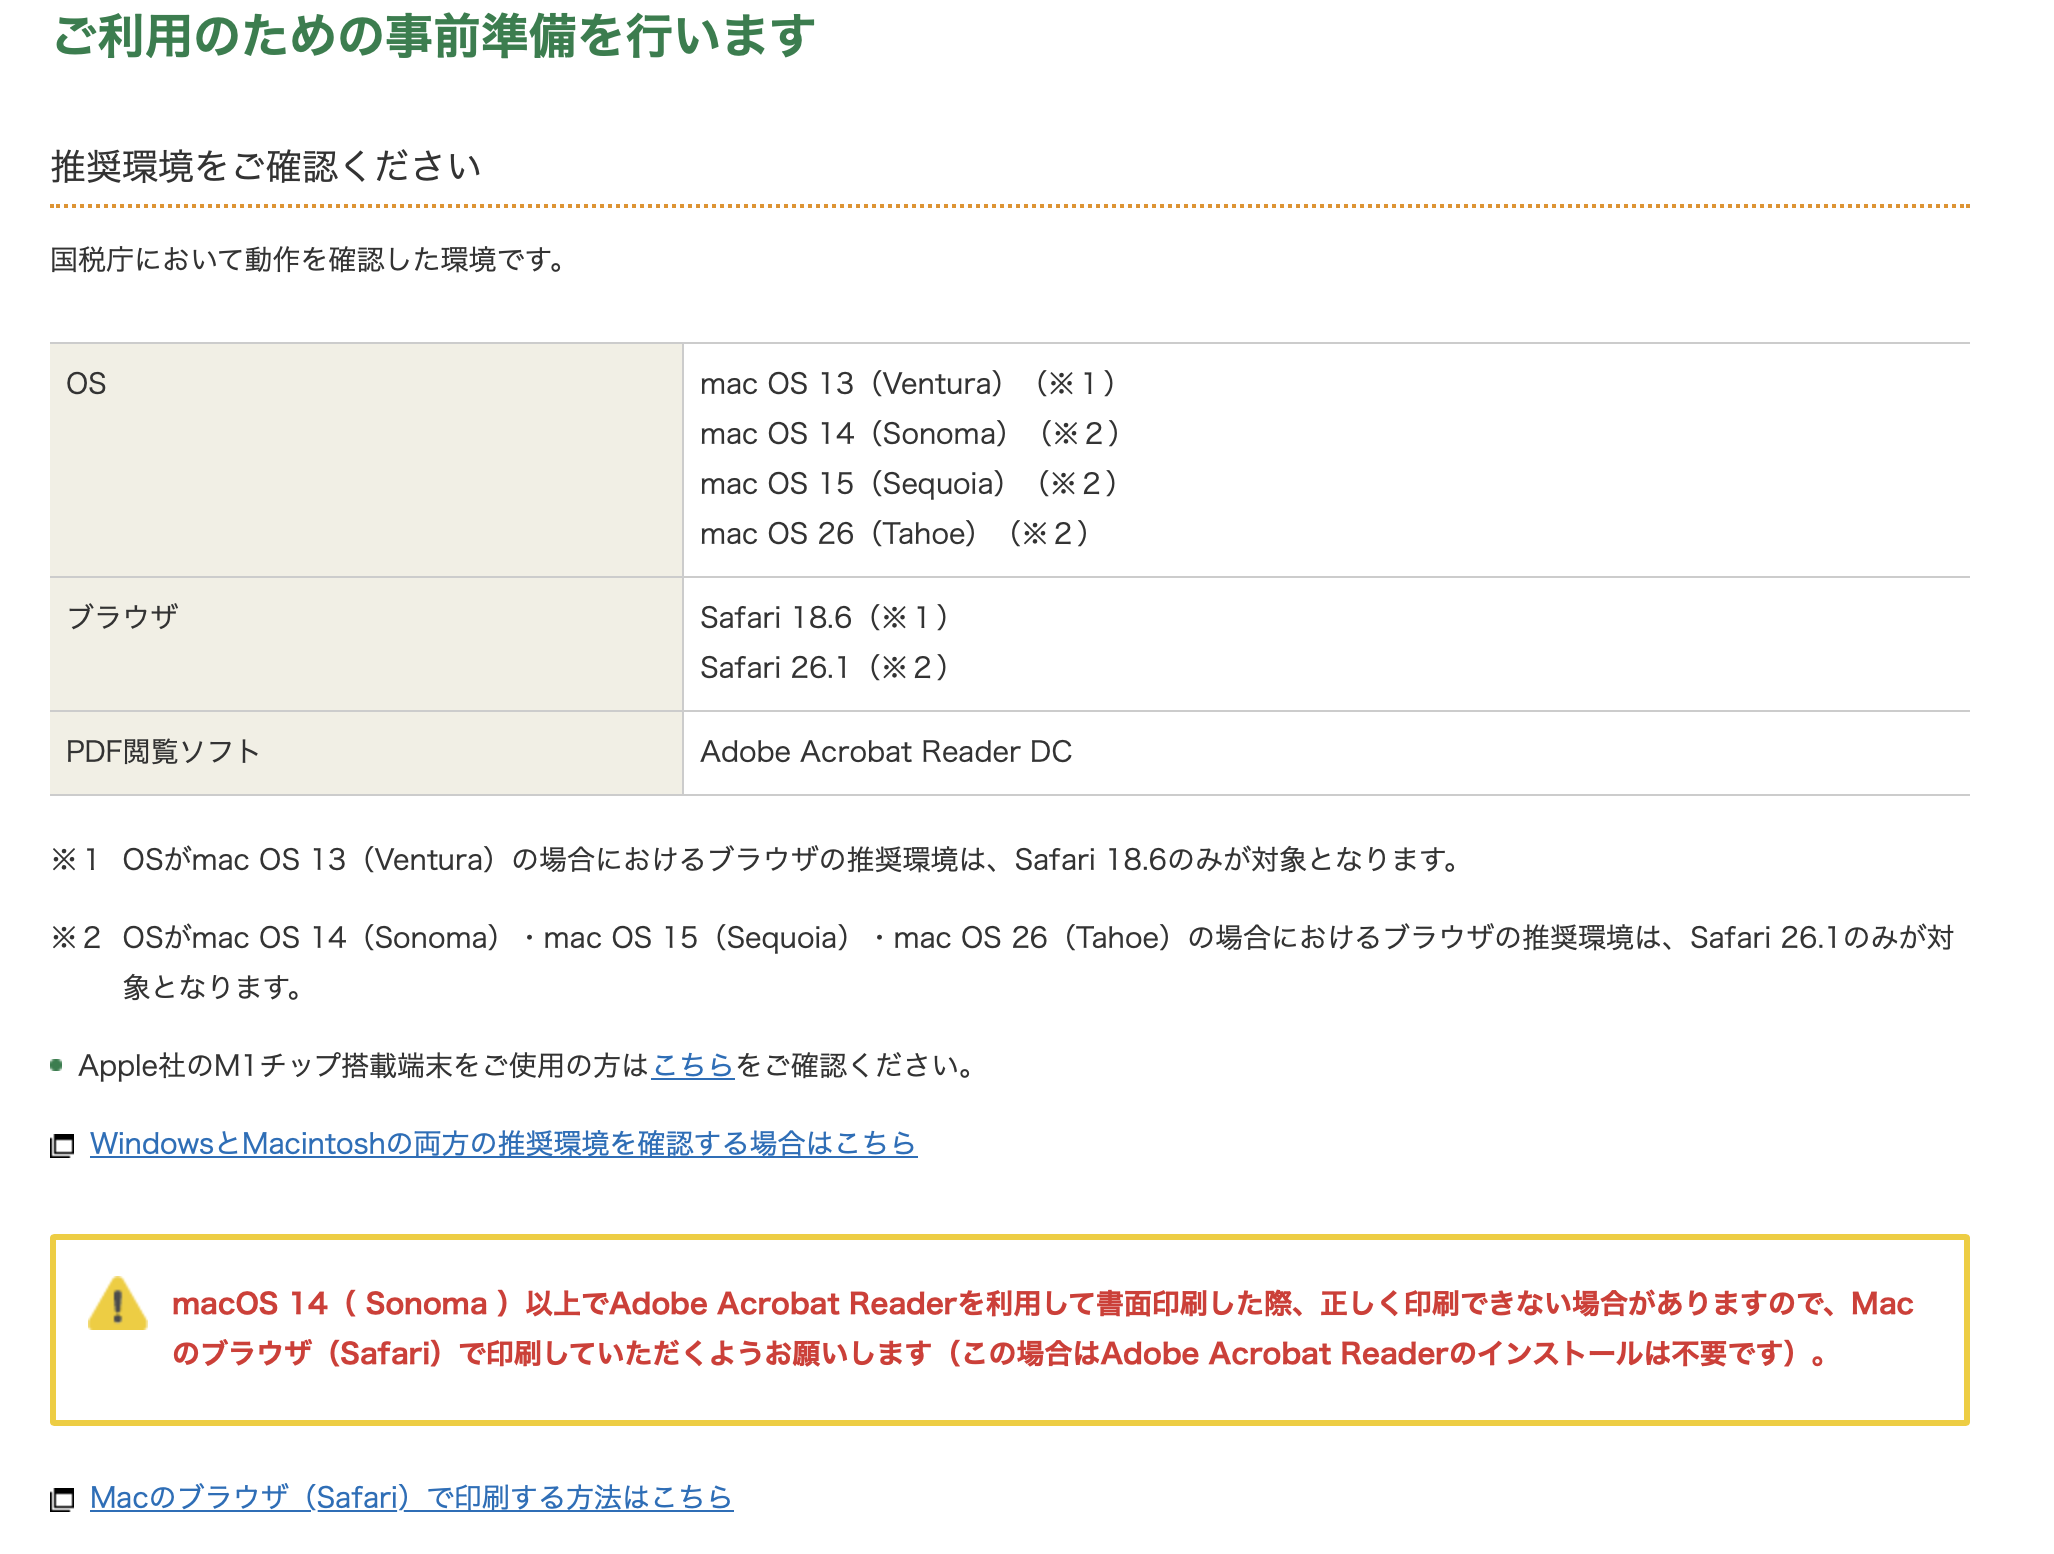Open Macのブラウザ(Safari)で印刷する方法 link
The height and width of the screenshot is (1554, 2054).
pyautogui.click(x=411, y=1497)
